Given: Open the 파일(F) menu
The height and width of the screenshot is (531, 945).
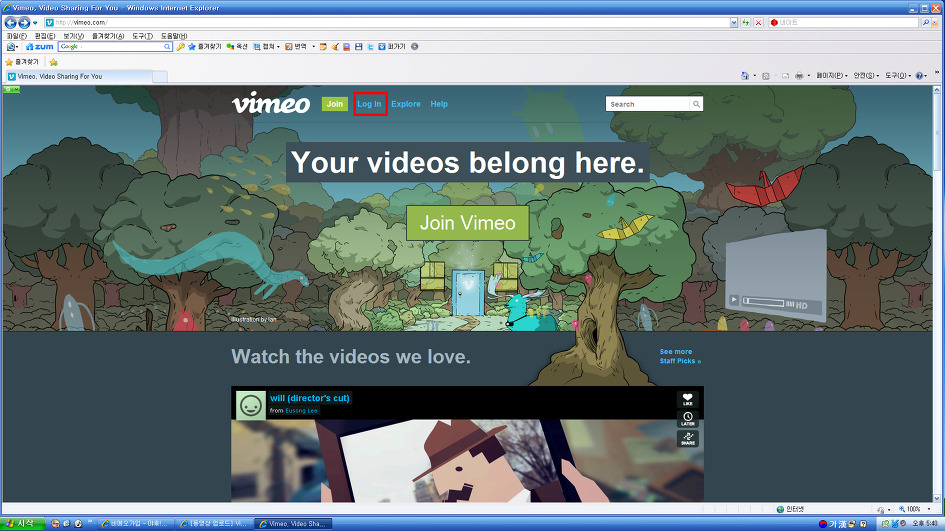Looking at the screenshot, I should click(x=16, y=36).
